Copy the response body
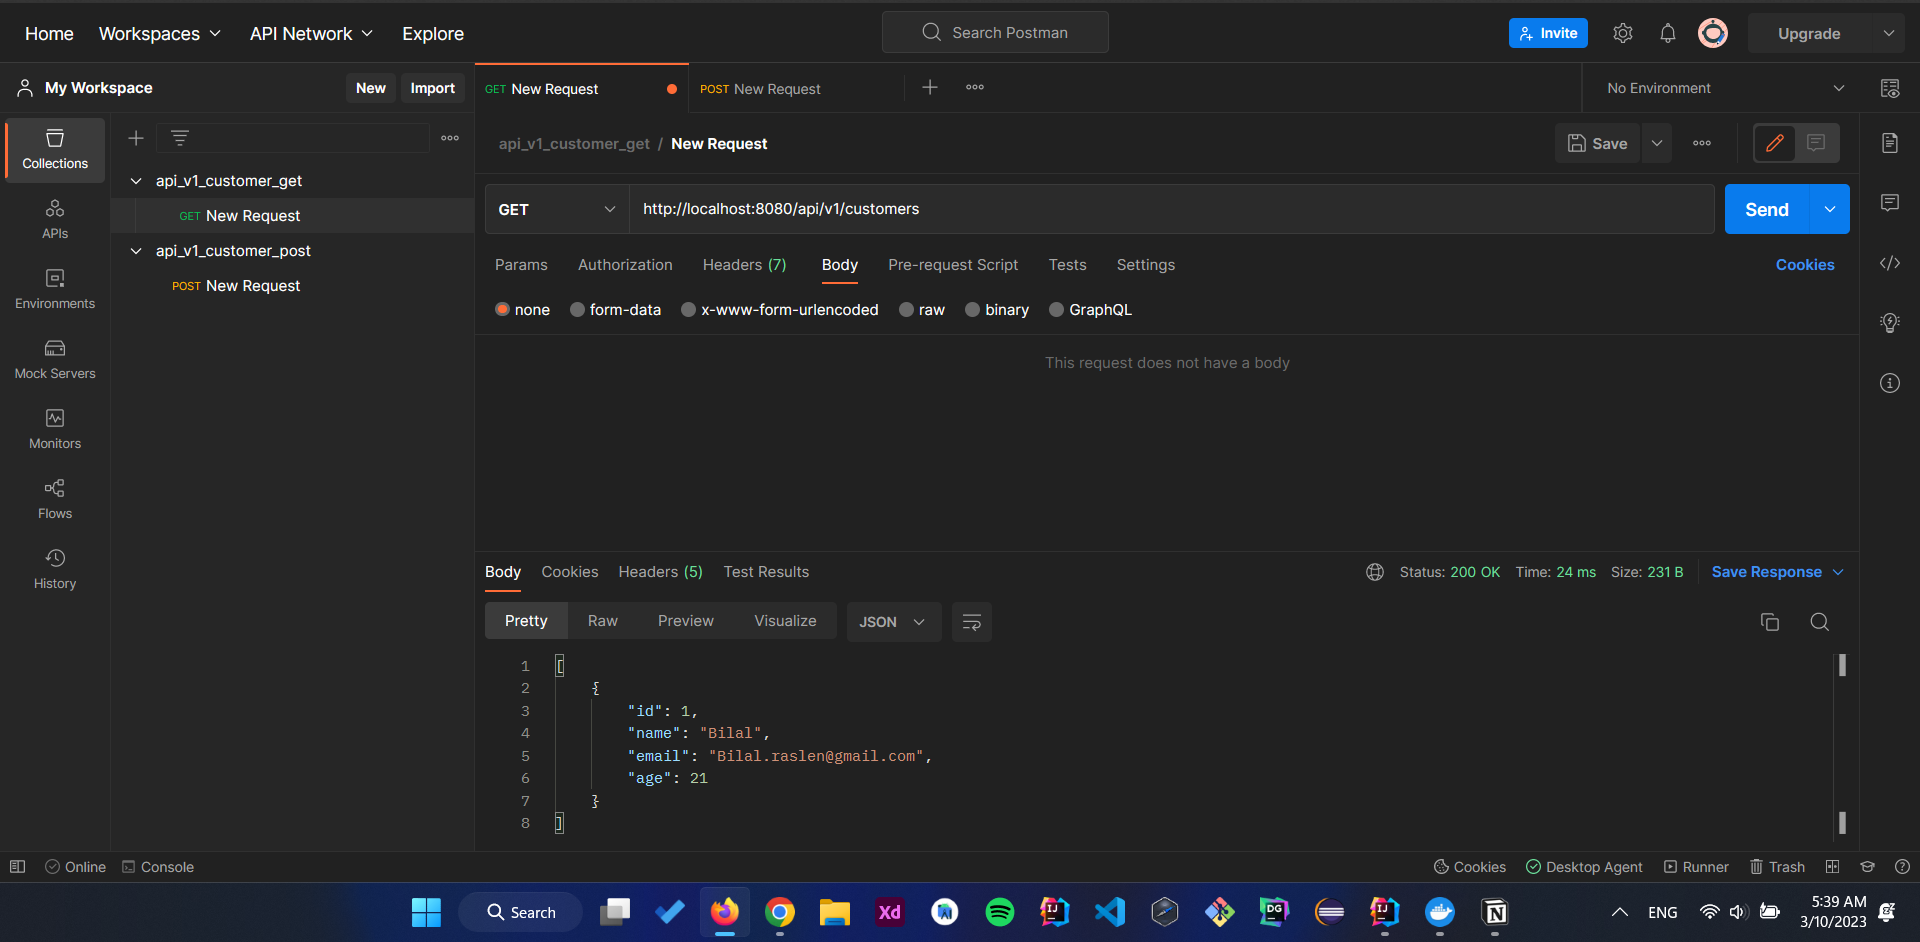The height and width of the screenshot is (942, 1920). tap(1769, 621)
